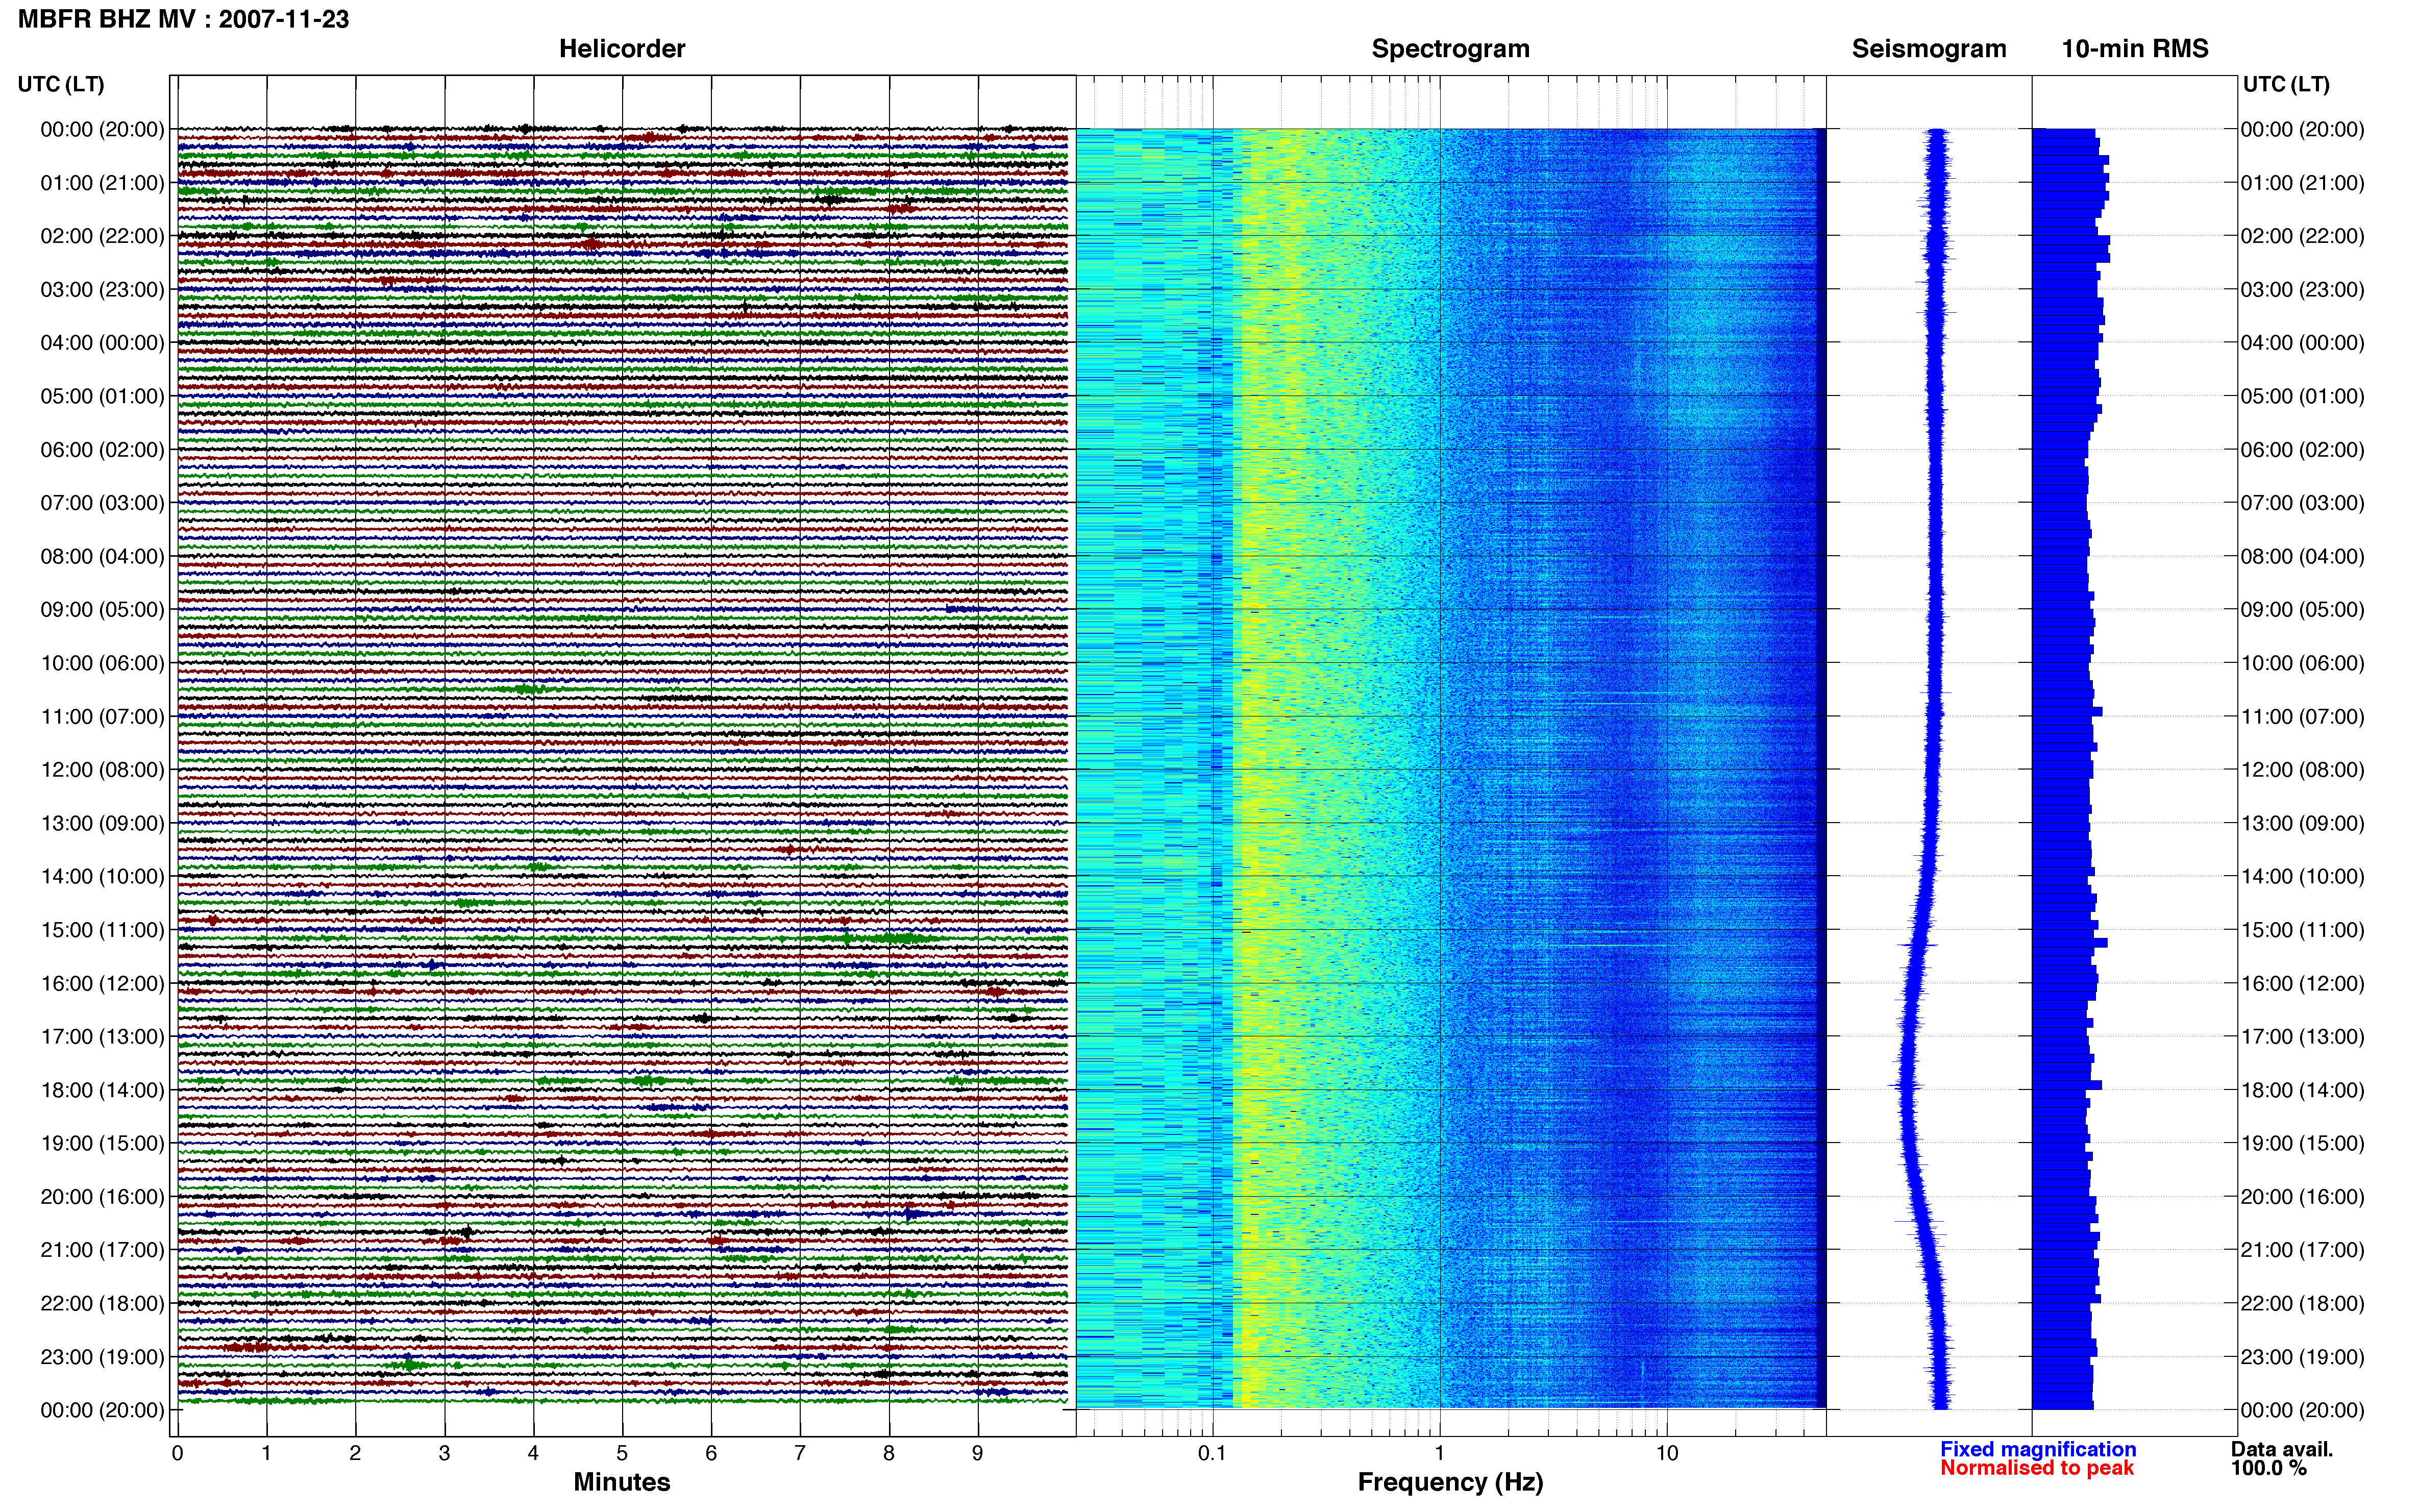This screenshot has height=1512, width=2419.
Task: Click the left 08:00 (04:00) time label
Action: [x=102, y=556]
